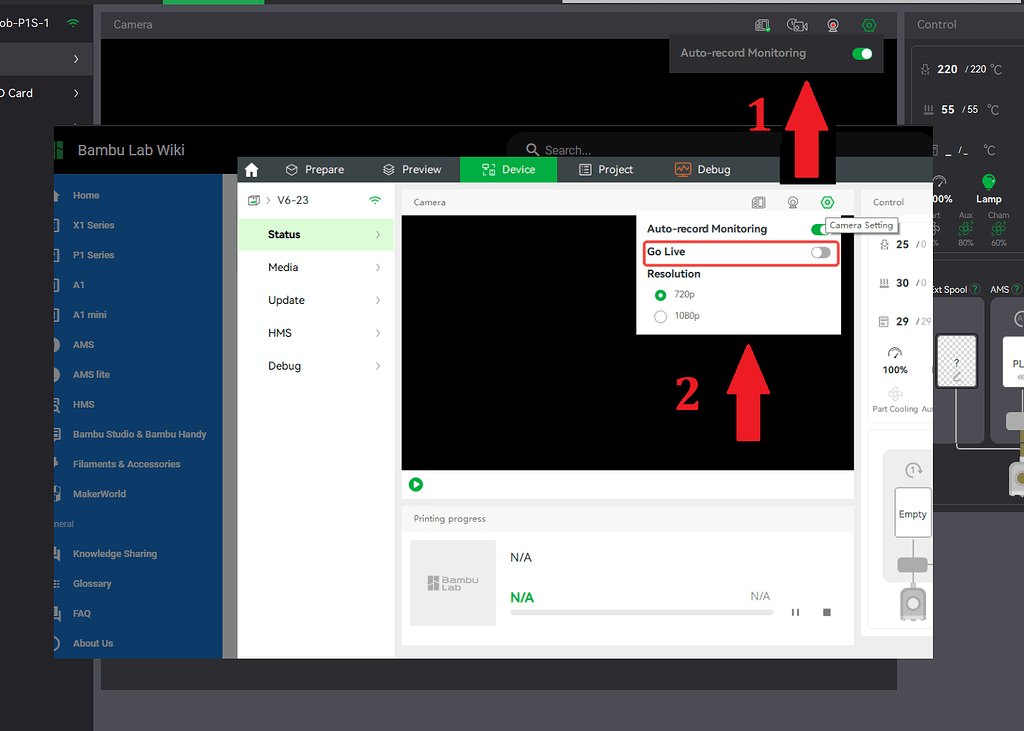
Task: Click the home icon left of Prepare tab
Action: click(x=251, y=170)
